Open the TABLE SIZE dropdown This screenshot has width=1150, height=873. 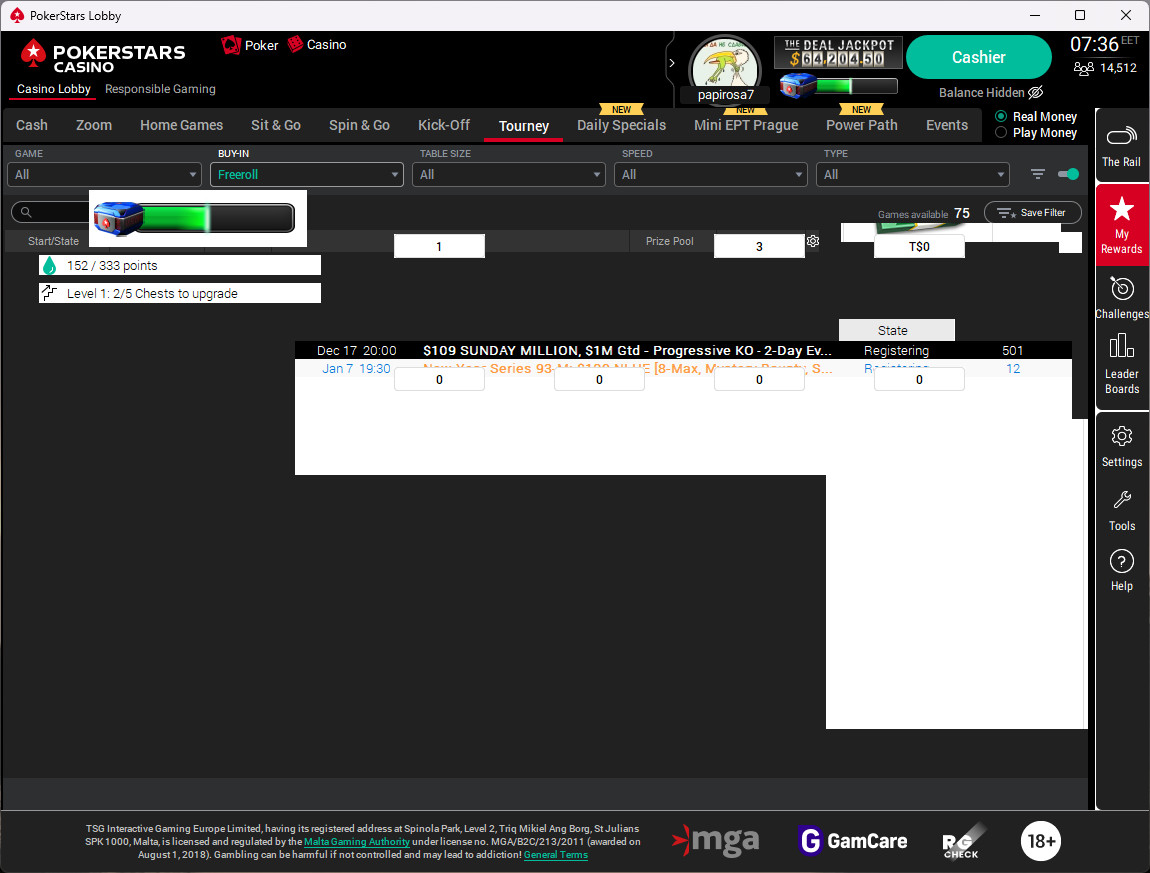point(508,175)
